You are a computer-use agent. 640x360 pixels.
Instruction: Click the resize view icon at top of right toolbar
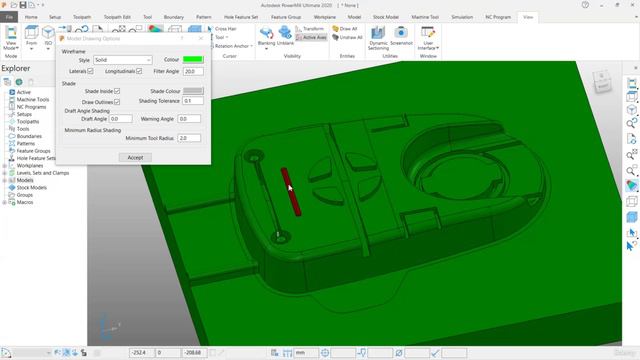click(631, 83)
